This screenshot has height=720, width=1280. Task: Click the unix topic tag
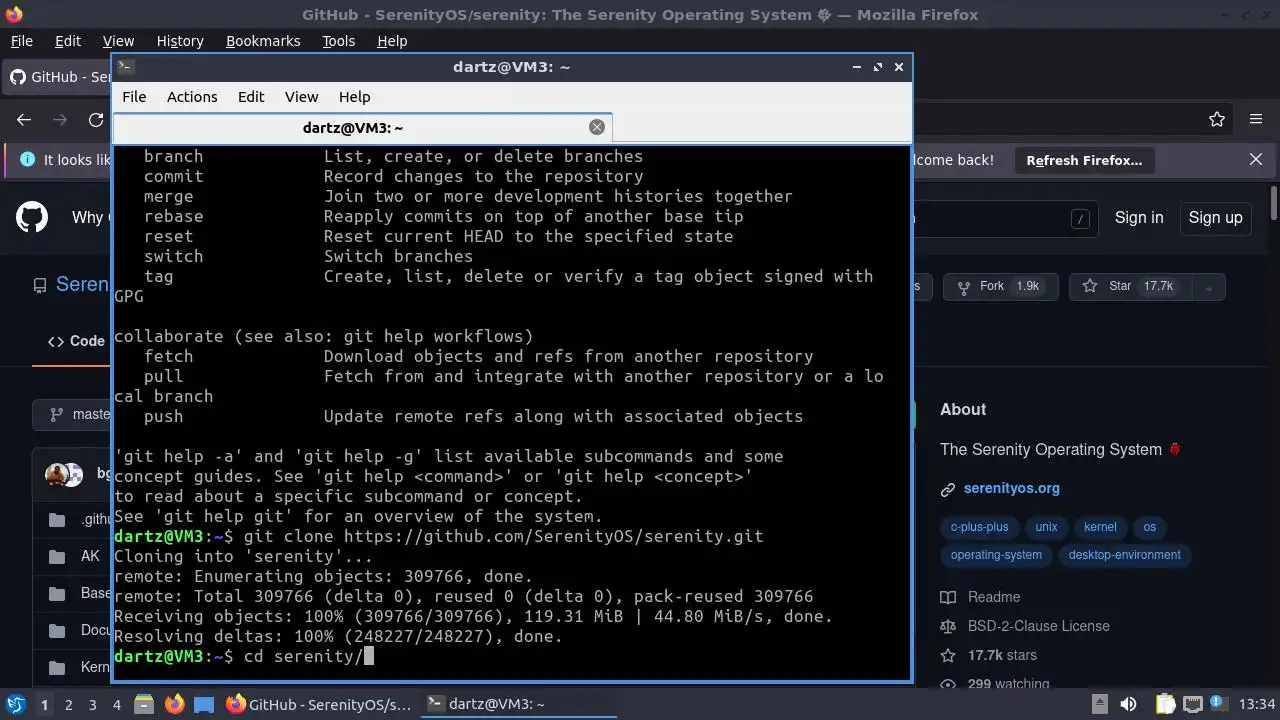1046,527
